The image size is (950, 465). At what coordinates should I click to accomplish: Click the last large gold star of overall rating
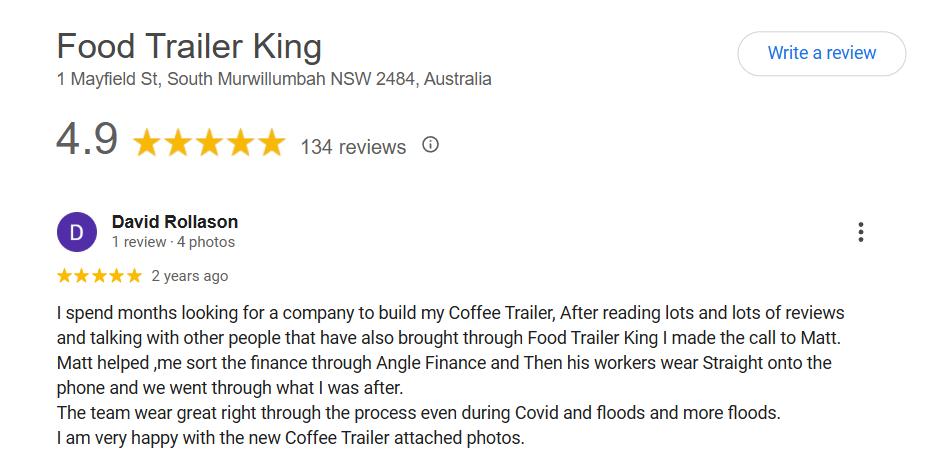click(x=271, y=143)
